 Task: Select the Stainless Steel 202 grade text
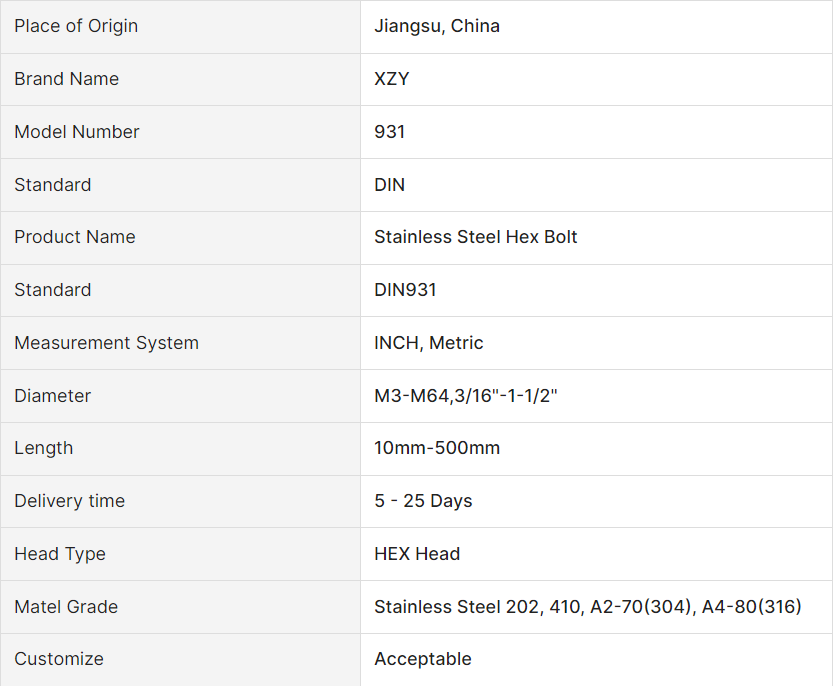(456, 607)
